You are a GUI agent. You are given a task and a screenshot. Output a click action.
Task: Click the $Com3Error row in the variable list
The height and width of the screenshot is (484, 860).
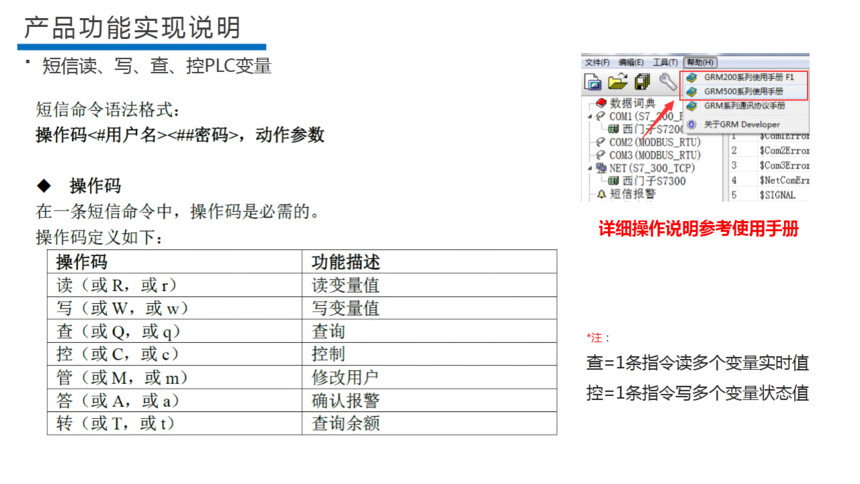tap(769, 165)
